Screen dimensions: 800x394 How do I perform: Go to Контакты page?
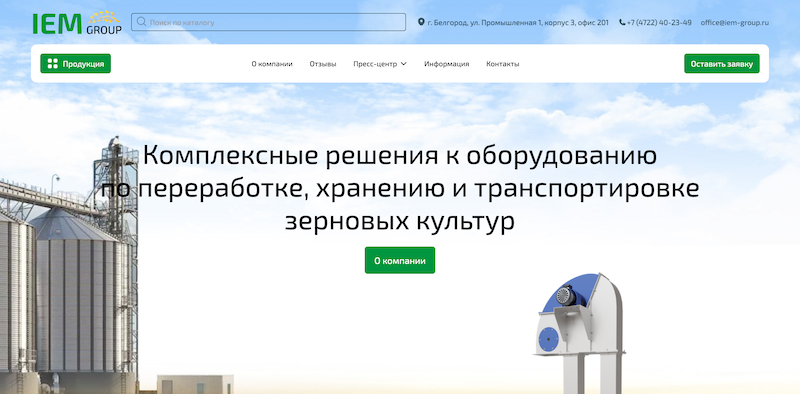pos(503,64)
